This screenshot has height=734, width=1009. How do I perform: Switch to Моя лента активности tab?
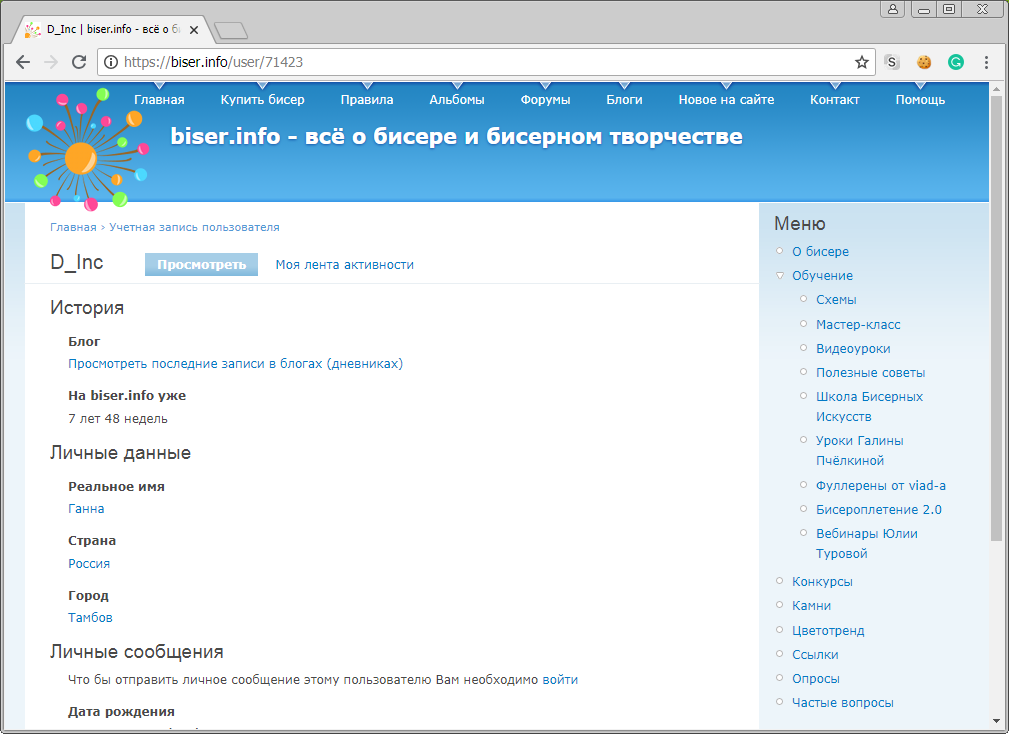pos(344,265)
